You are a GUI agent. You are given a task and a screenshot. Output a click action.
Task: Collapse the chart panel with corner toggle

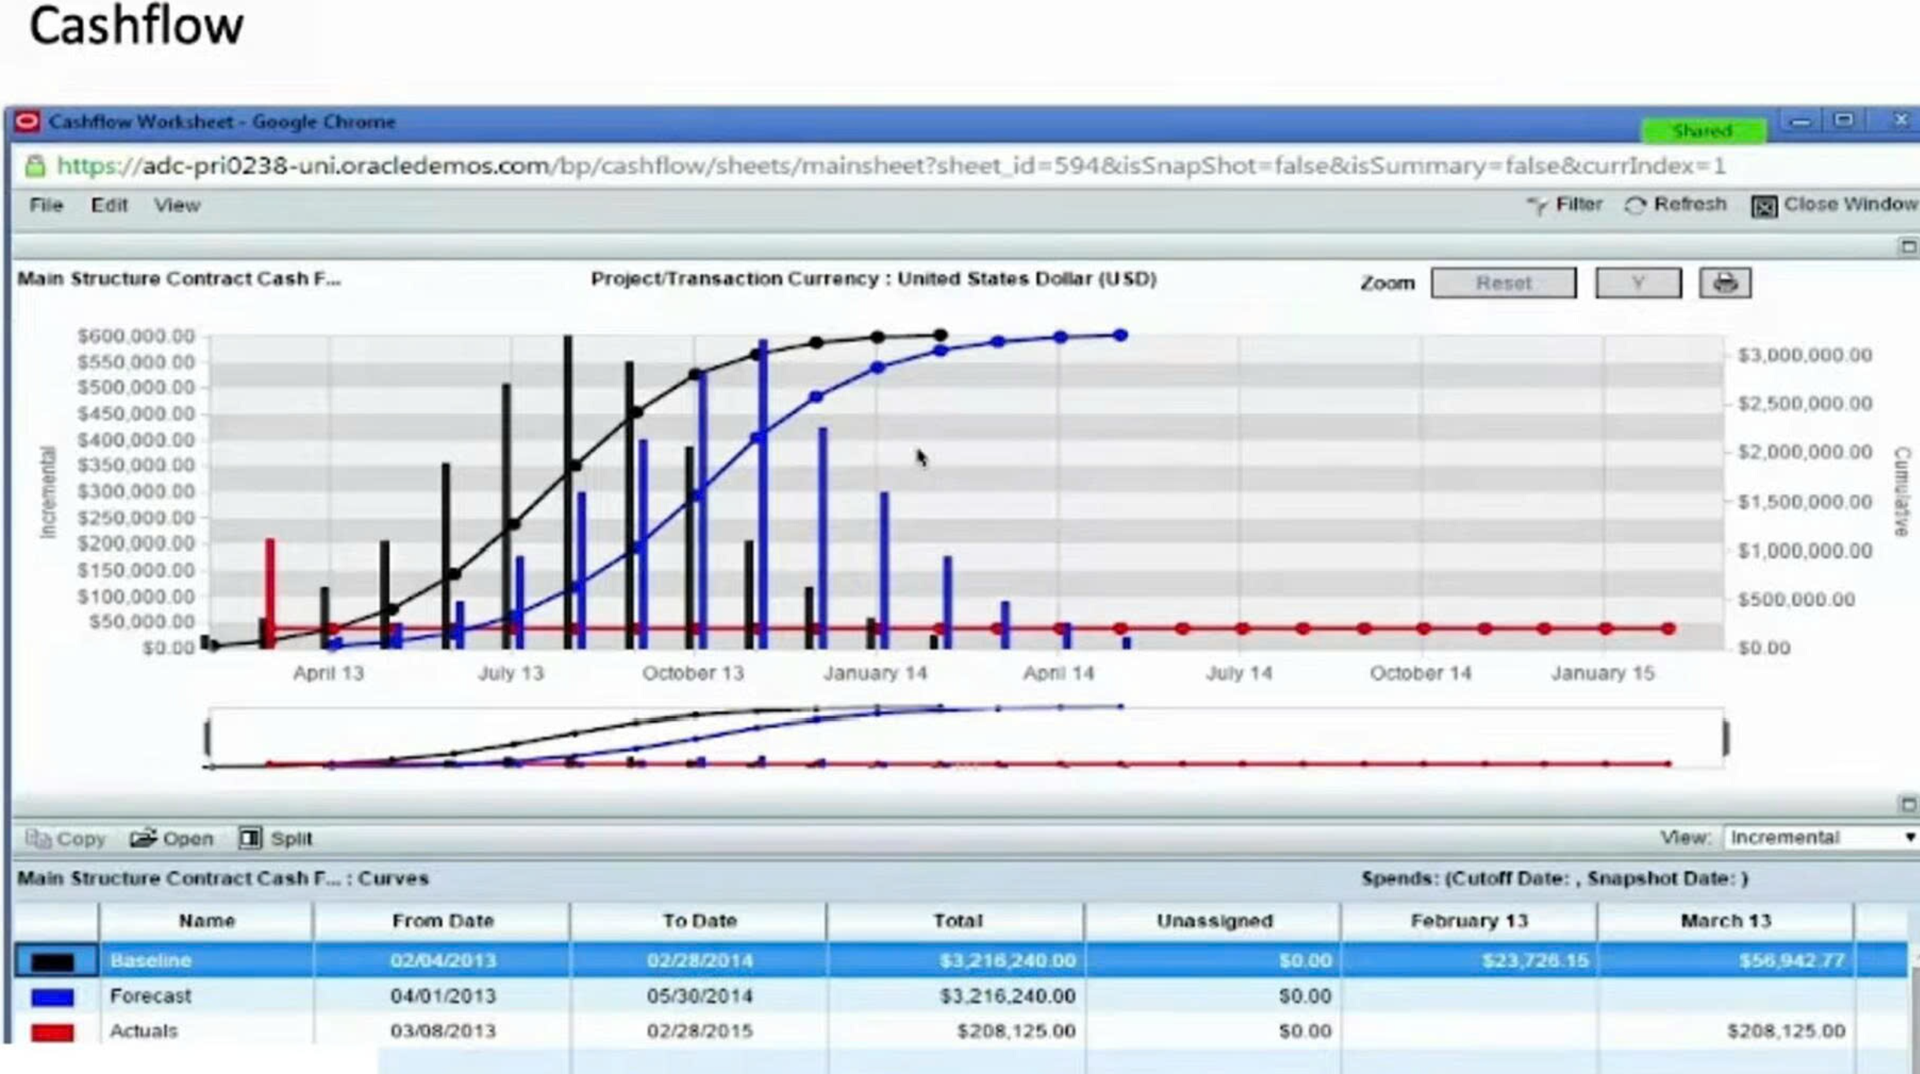(x=1907, y=246)
